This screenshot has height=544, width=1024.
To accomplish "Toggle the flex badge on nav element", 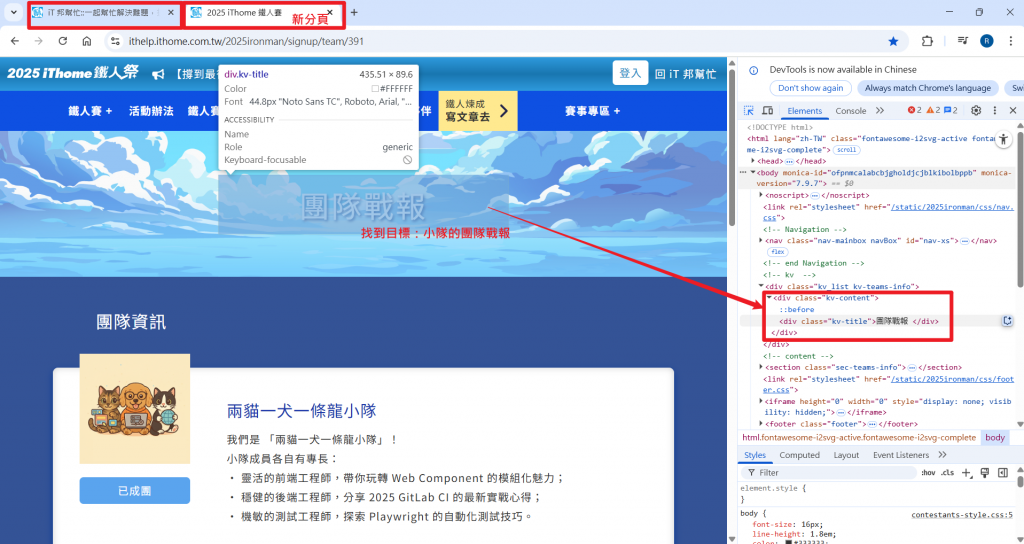I will [x=777, y=252].
